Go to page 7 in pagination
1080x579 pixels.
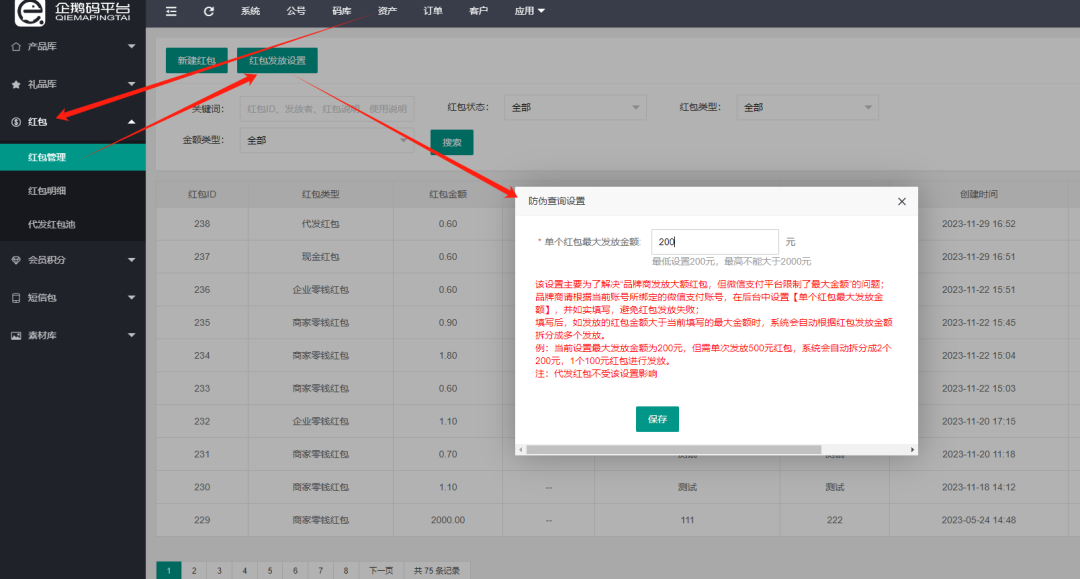pyautogui.click(x=320, y=570)
